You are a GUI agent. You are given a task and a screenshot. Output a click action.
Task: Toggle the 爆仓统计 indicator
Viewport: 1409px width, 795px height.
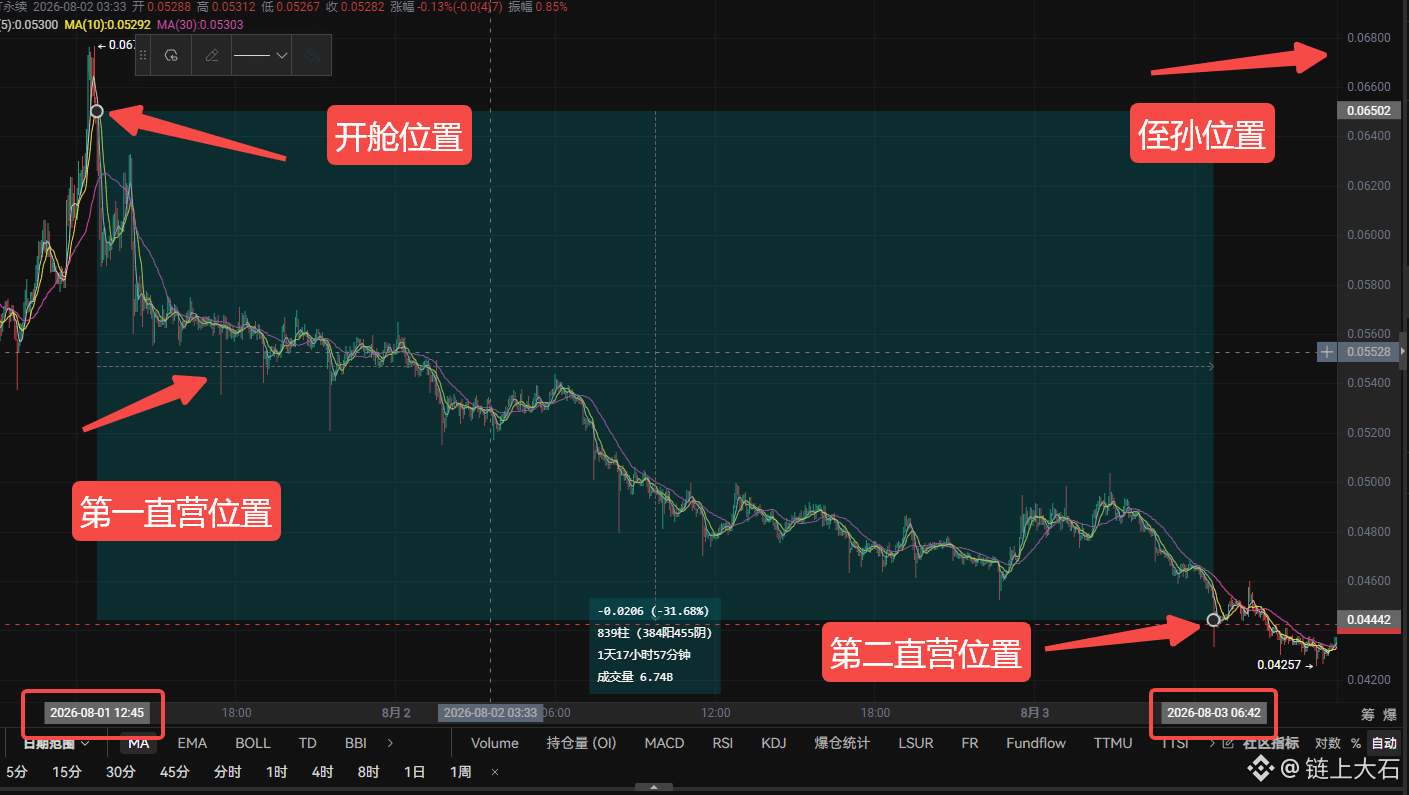843,743
